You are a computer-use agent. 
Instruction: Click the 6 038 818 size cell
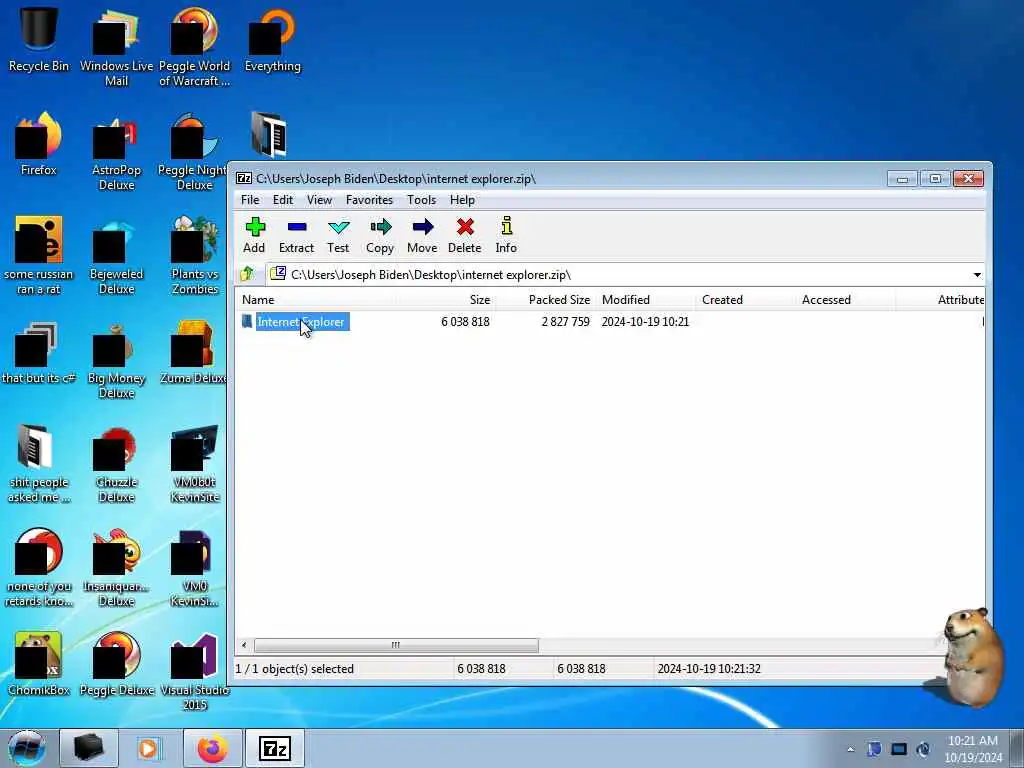point(465,322)
